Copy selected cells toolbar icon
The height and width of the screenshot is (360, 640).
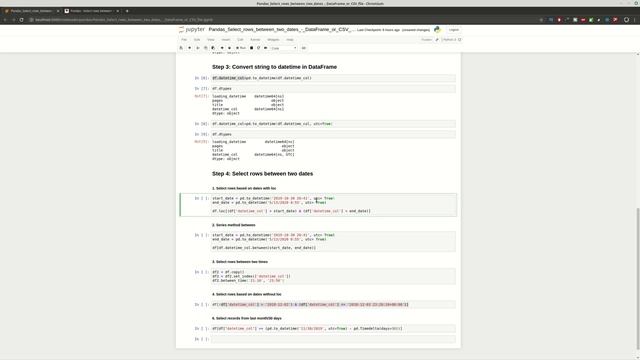click(x=205, y=48)
